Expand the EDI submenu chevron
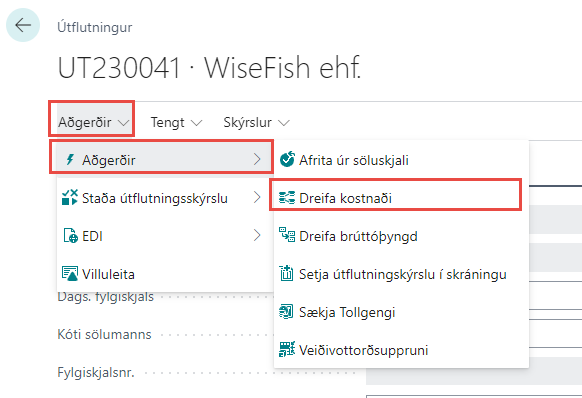This screenshot has width=582, height=398. [257, 235]
